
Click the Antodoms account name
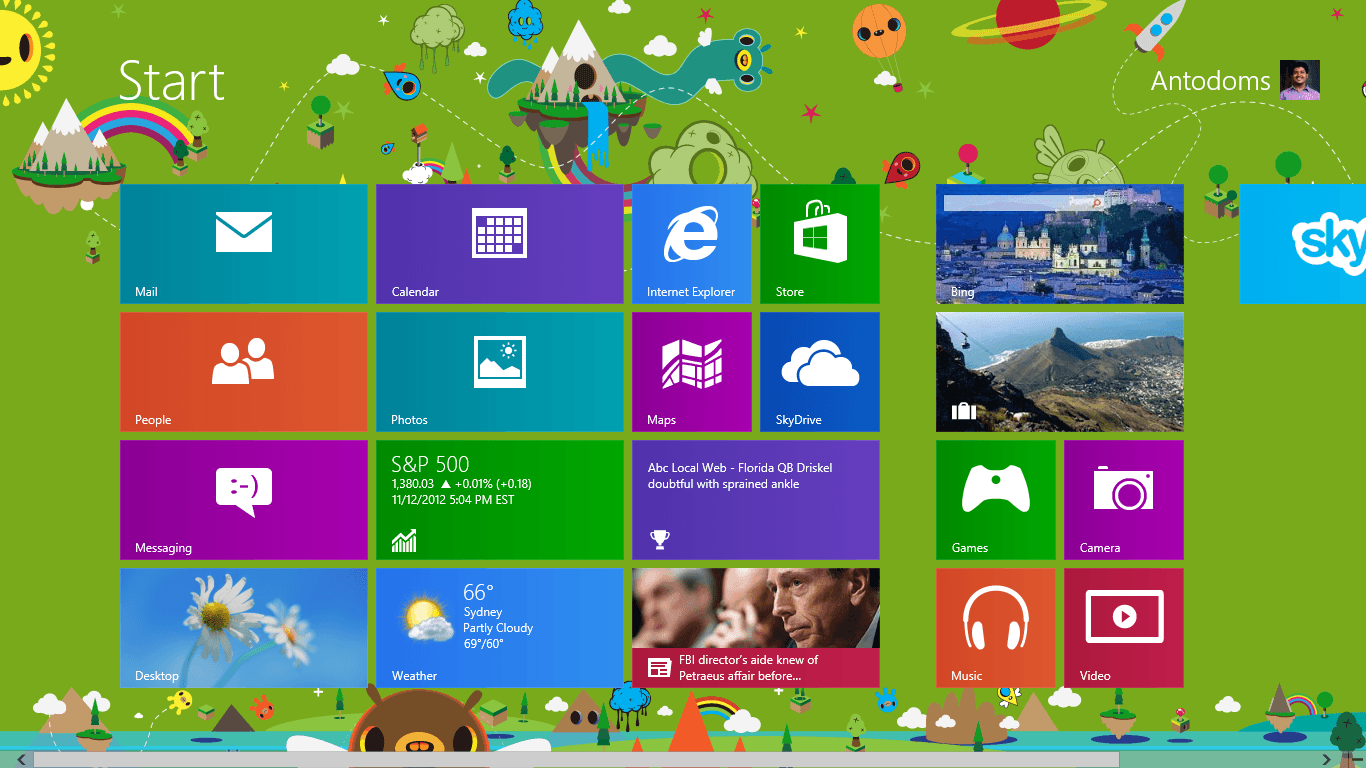[1210, 80]
